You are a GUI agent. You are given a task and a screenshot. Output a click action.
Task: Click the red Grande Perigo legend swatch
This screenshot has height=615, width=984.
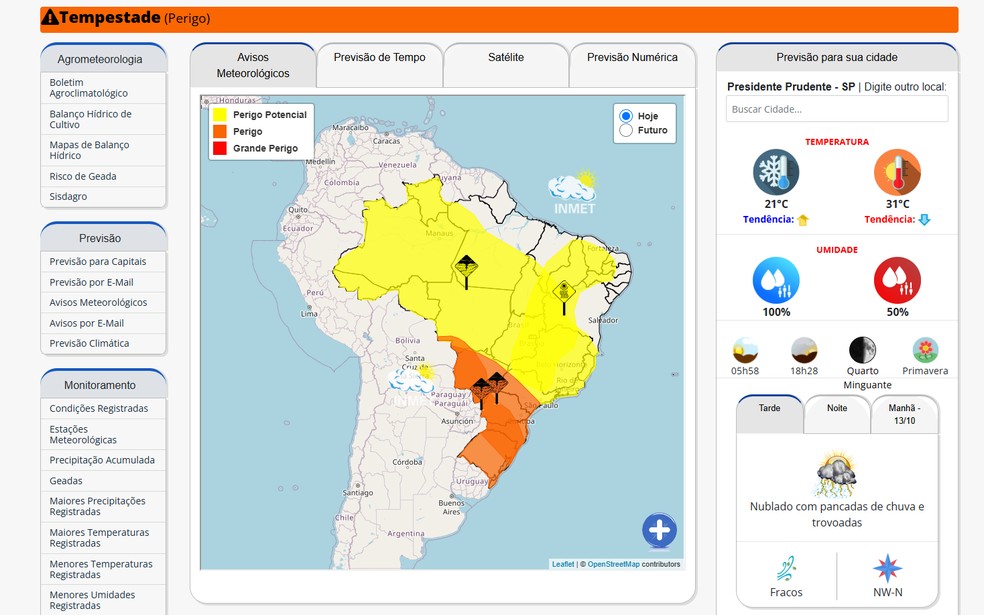pos(220,148)
